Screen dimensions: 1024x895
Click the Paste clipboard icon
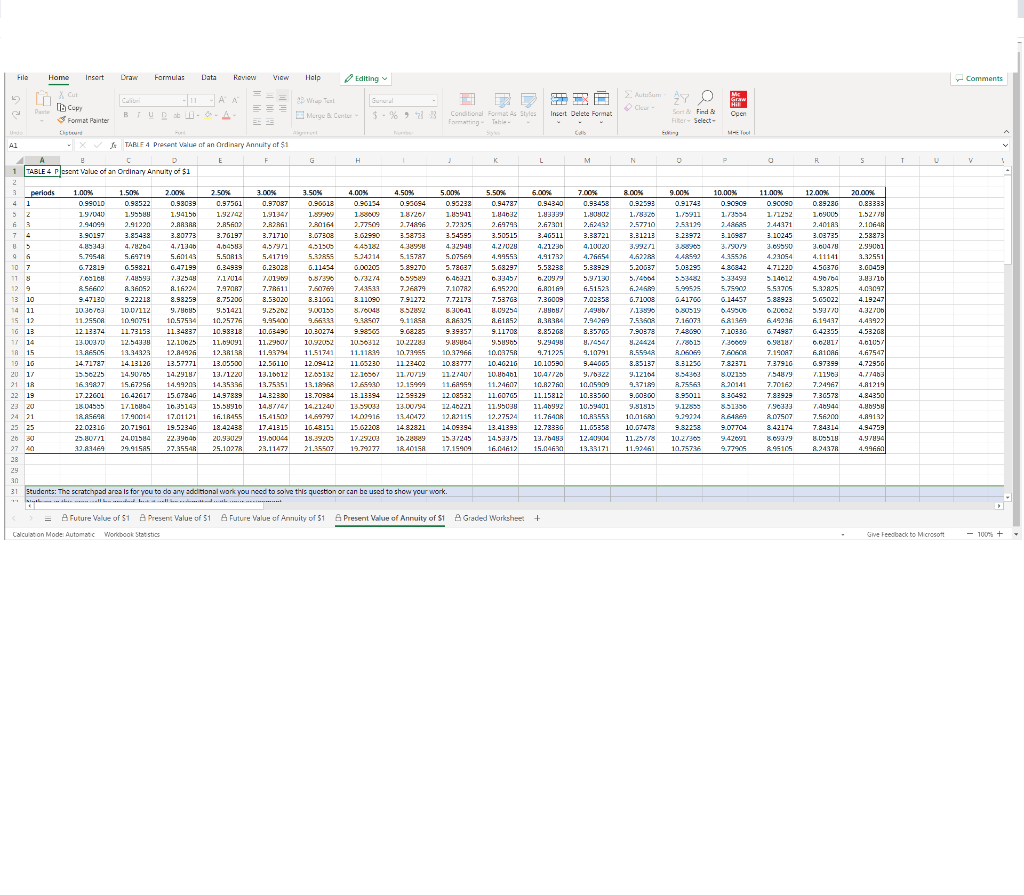[42, 99]
